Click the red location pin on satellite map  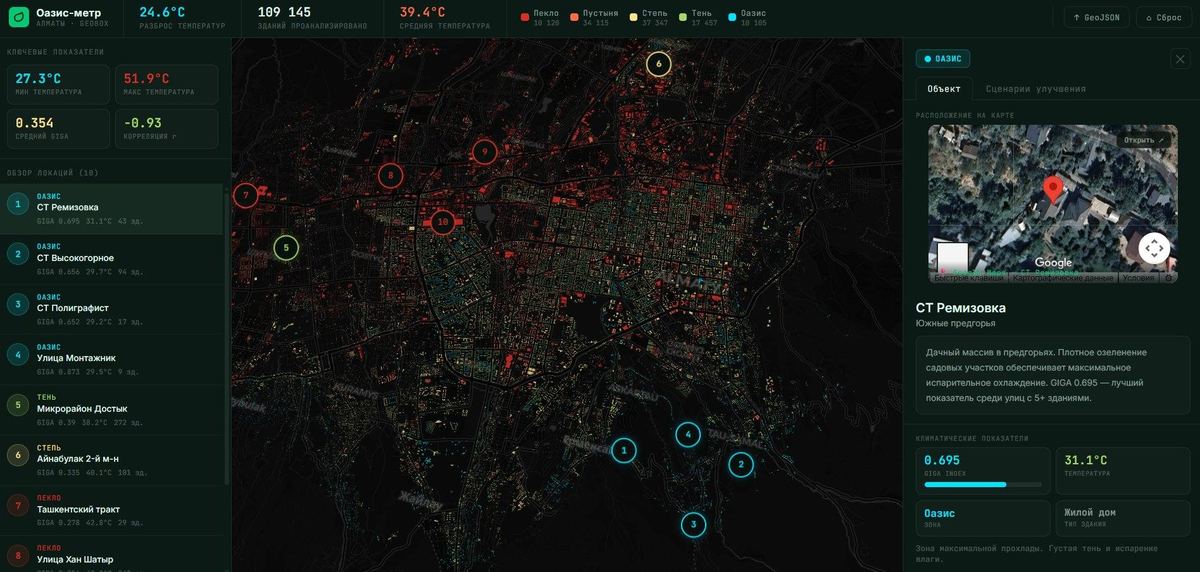1052,191
